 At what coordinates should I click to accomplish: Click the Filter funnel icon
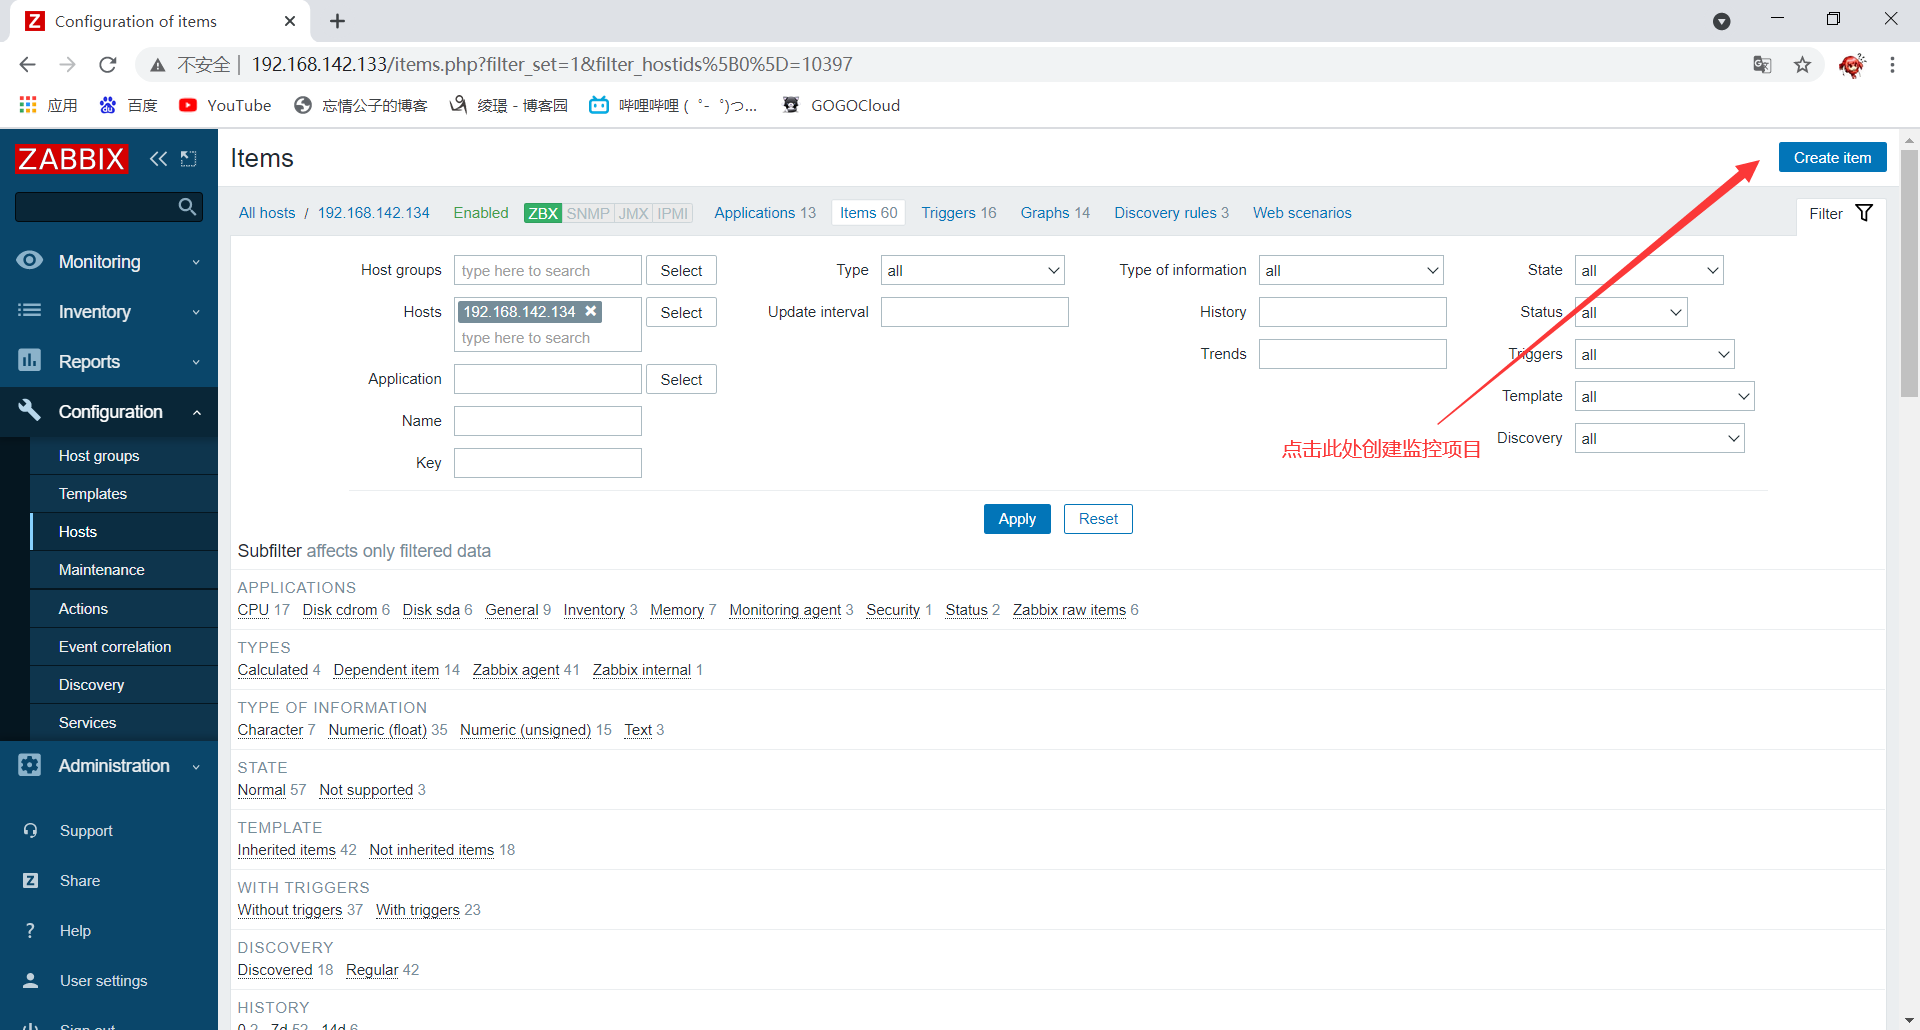click(1864, 213)
